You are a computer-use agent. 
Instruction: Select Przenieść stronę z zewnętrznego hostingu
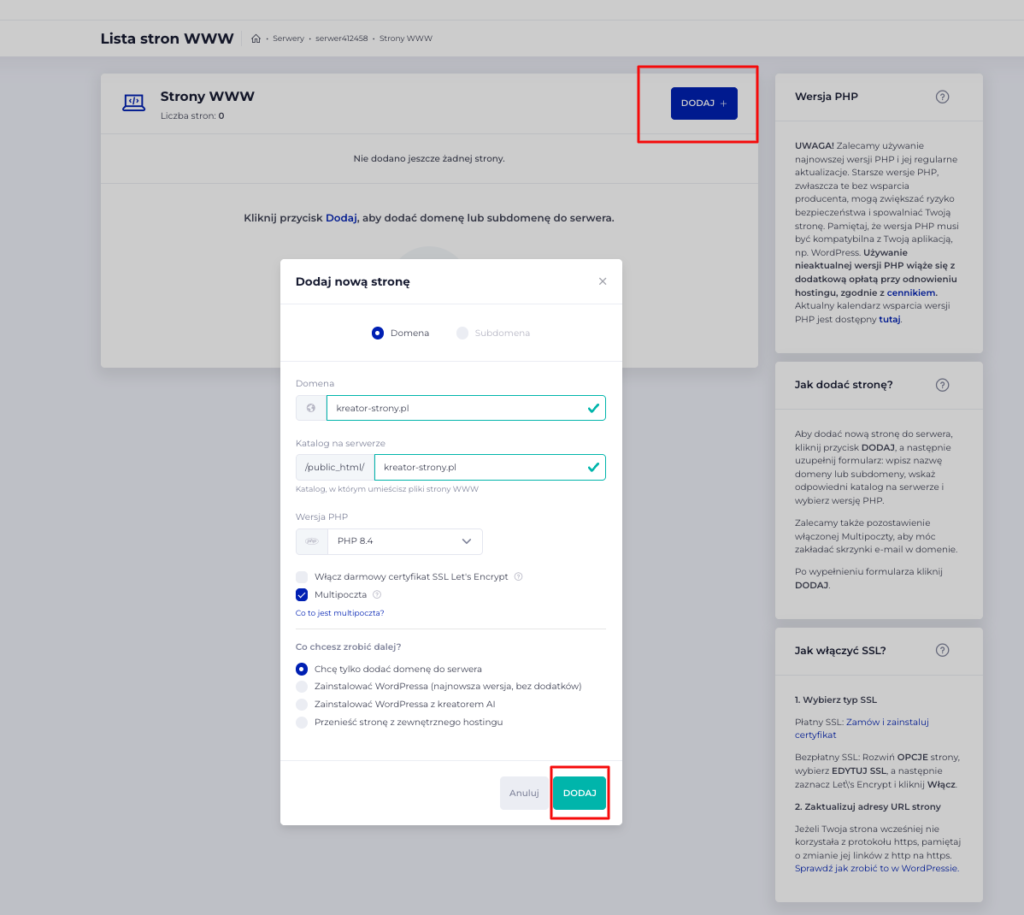pyautogui.click(x=302, y=722)
